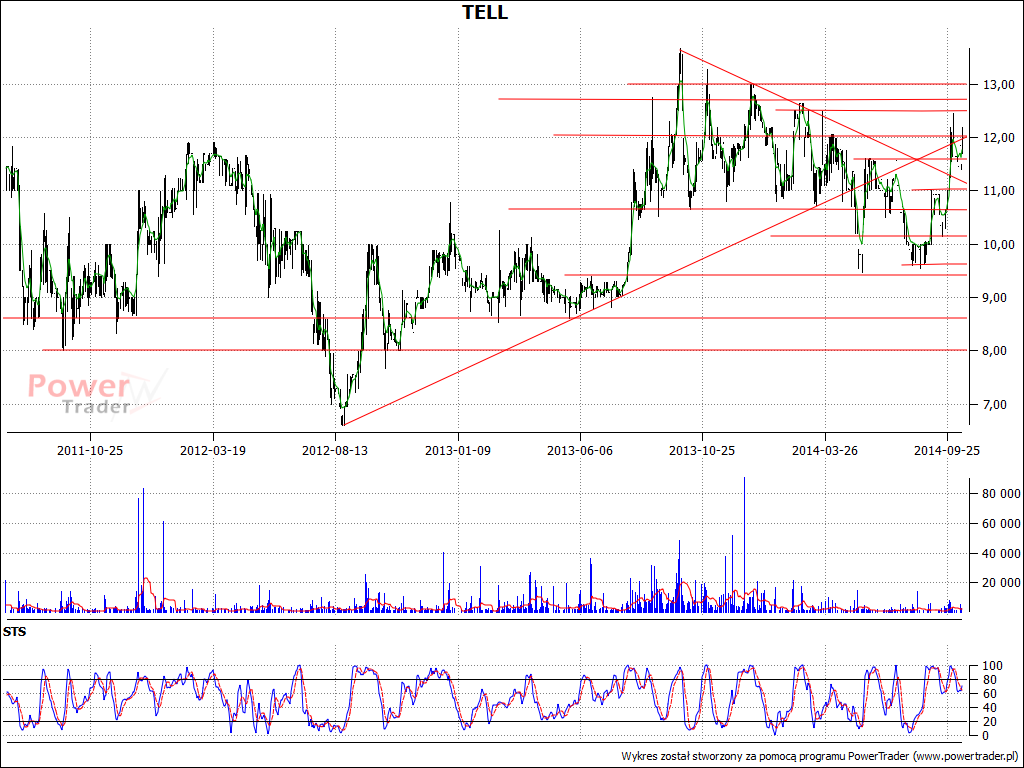
Task: Click the 12,00 price axis label
Action: 999,138
